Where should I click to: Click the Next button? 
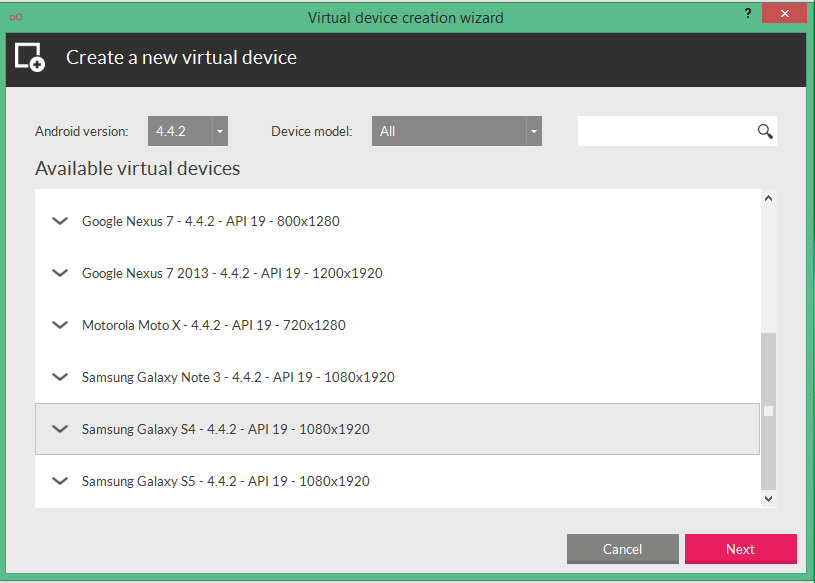(741, 549)
